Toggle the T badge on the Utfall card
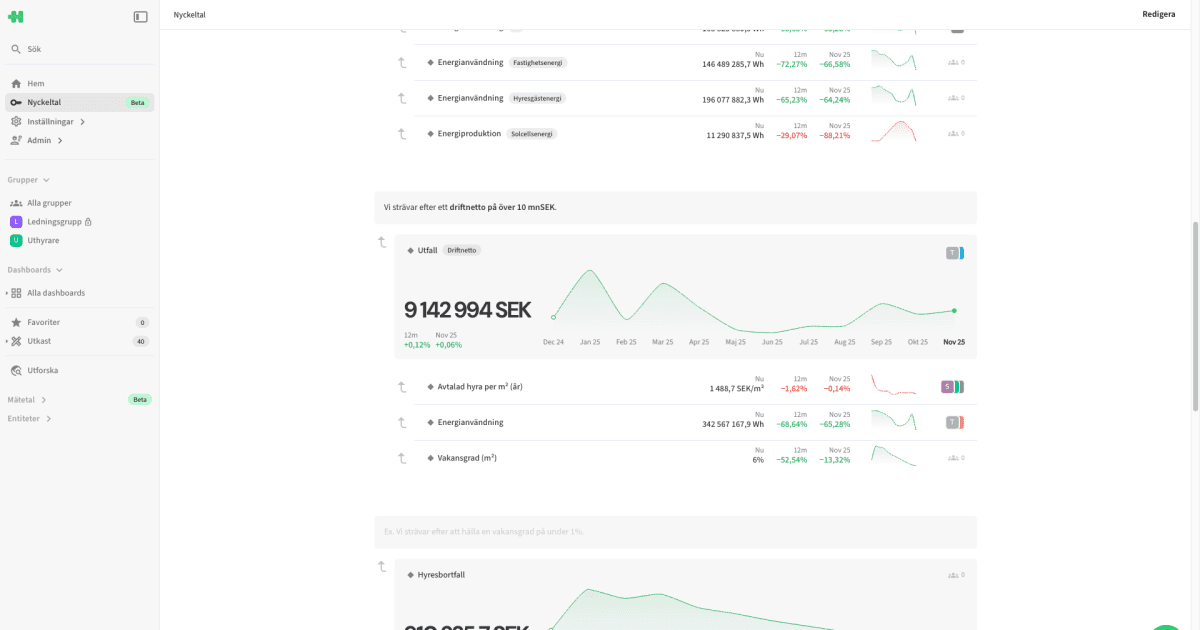Screen dimensions: 1200x630 pos(954,253)
